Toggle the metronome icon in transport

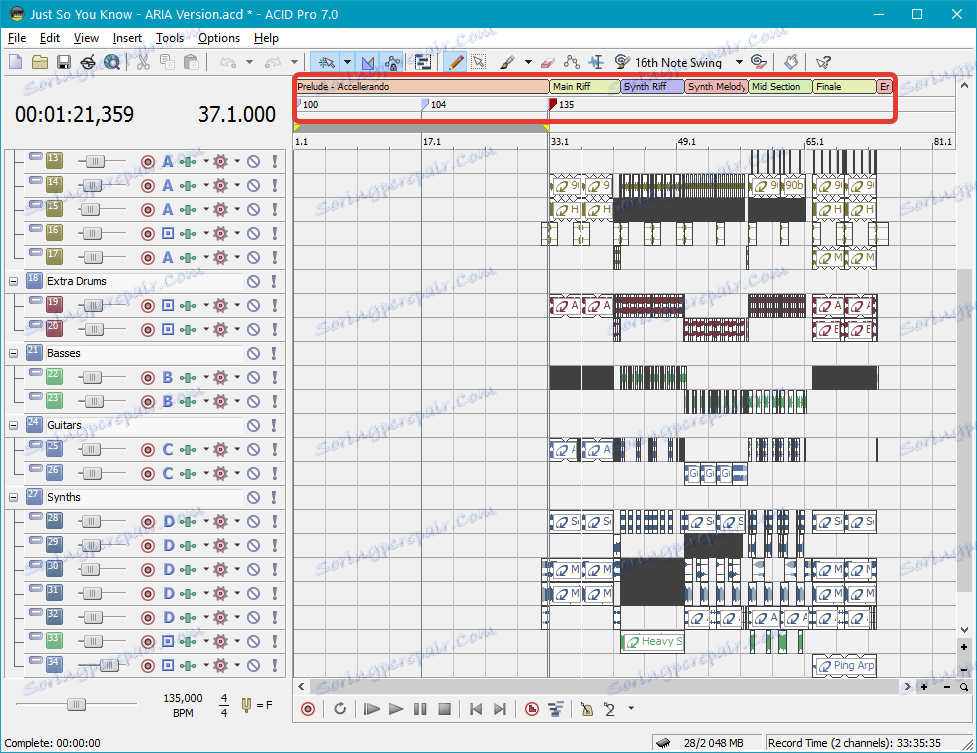coord(586,709)
